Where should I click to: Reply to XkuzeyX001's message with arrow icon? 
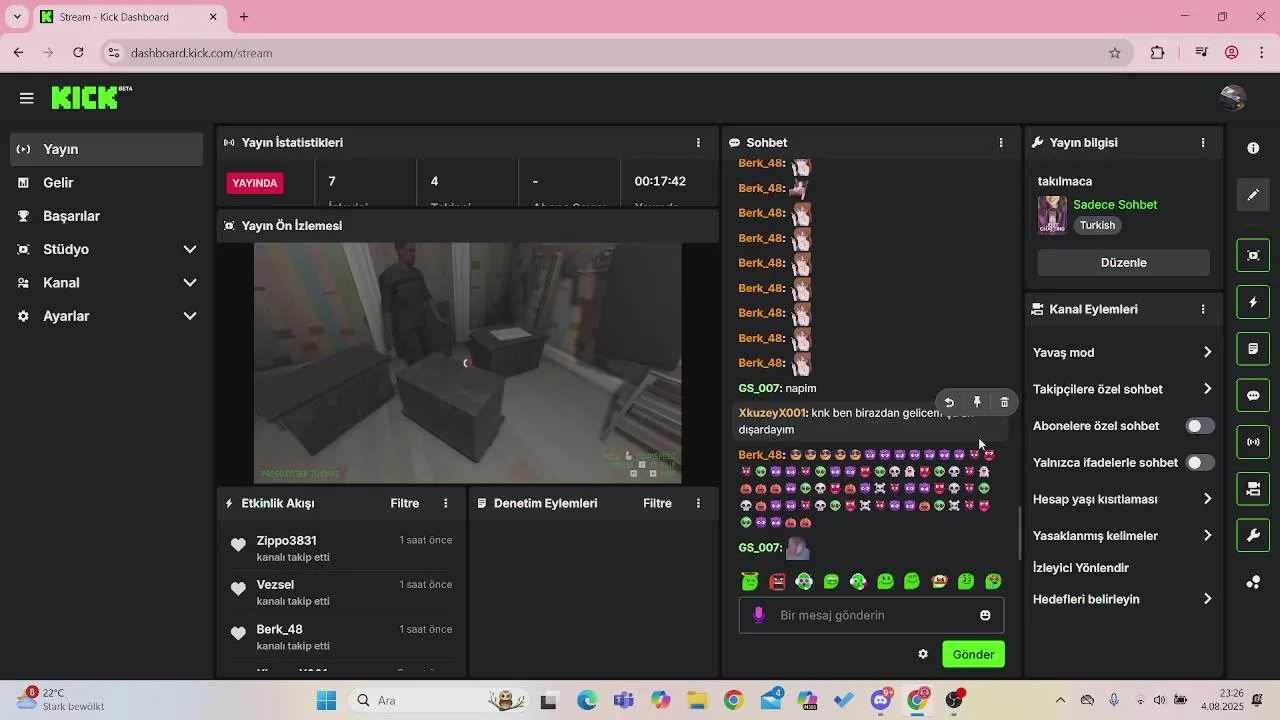coord(949,402)
